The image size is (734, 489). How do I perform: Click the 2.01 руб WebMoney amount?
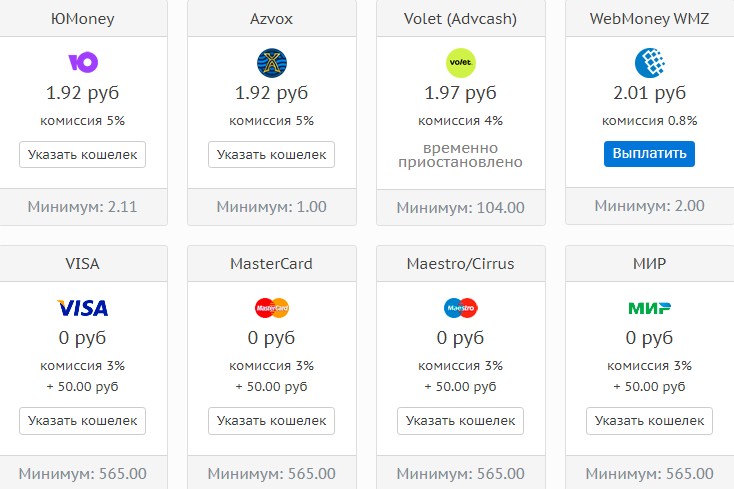(650, 93)
